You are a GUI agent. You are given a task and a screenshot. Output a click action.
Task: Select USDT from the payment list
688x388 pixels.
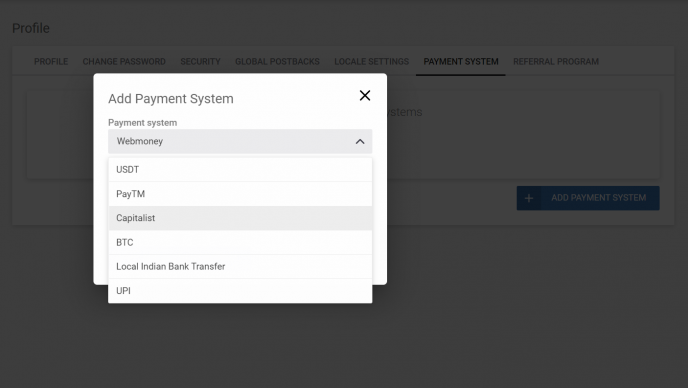coord(240,169)
